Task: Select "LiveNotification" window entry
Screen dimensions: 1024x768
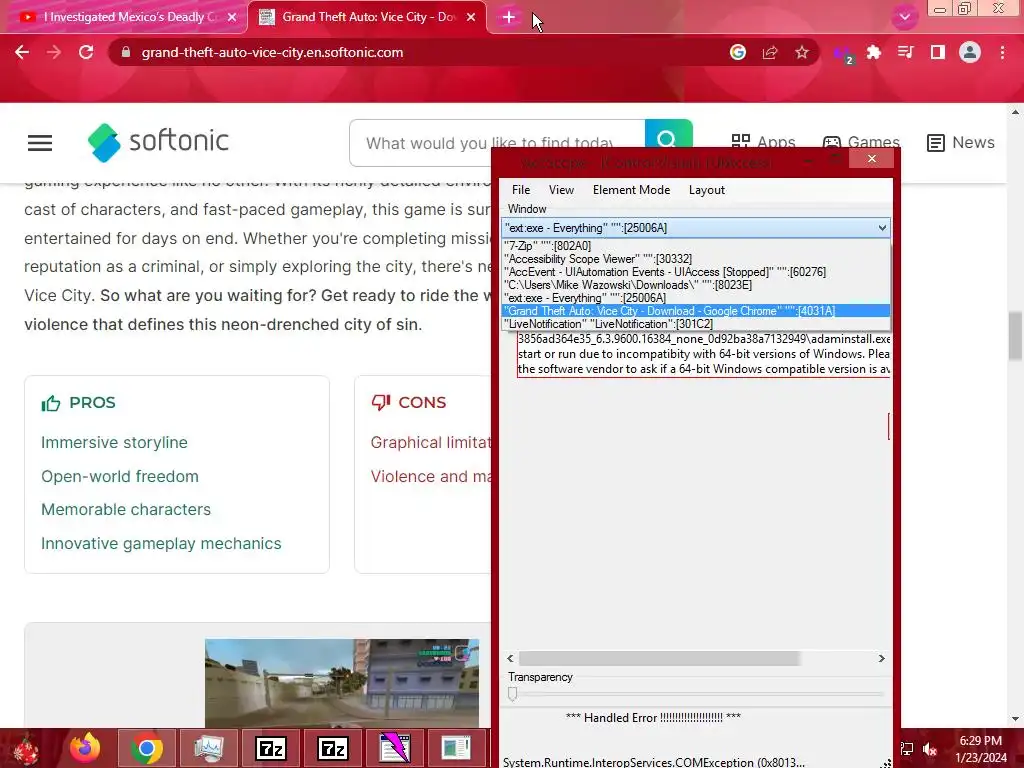Action: tap(696, 324)
